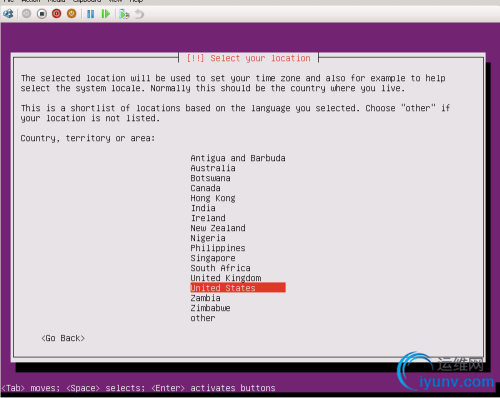This screenshot has width=500, height=398.
Task: Pause the virtual machine
Action: point(90,14)
